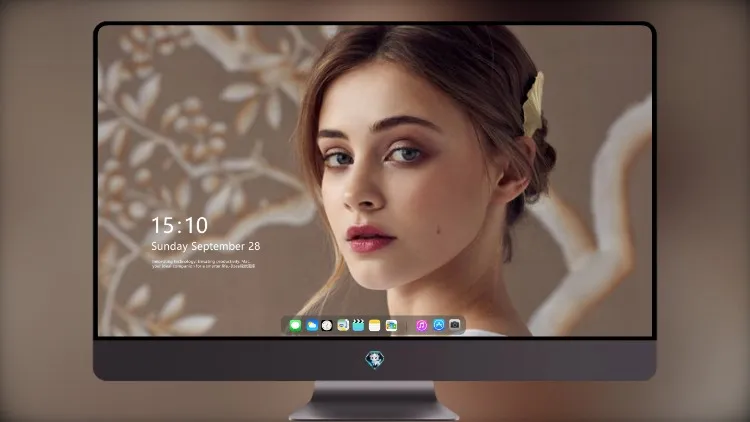Open the Maps app in dock
Image resolution: width=750 pixels, height=422 pixels.
pos(343,325)
